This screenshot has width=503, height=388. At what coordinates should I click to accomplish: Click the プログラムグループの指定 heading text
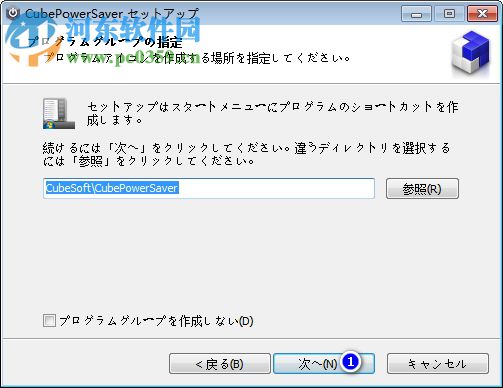point(105,42)
